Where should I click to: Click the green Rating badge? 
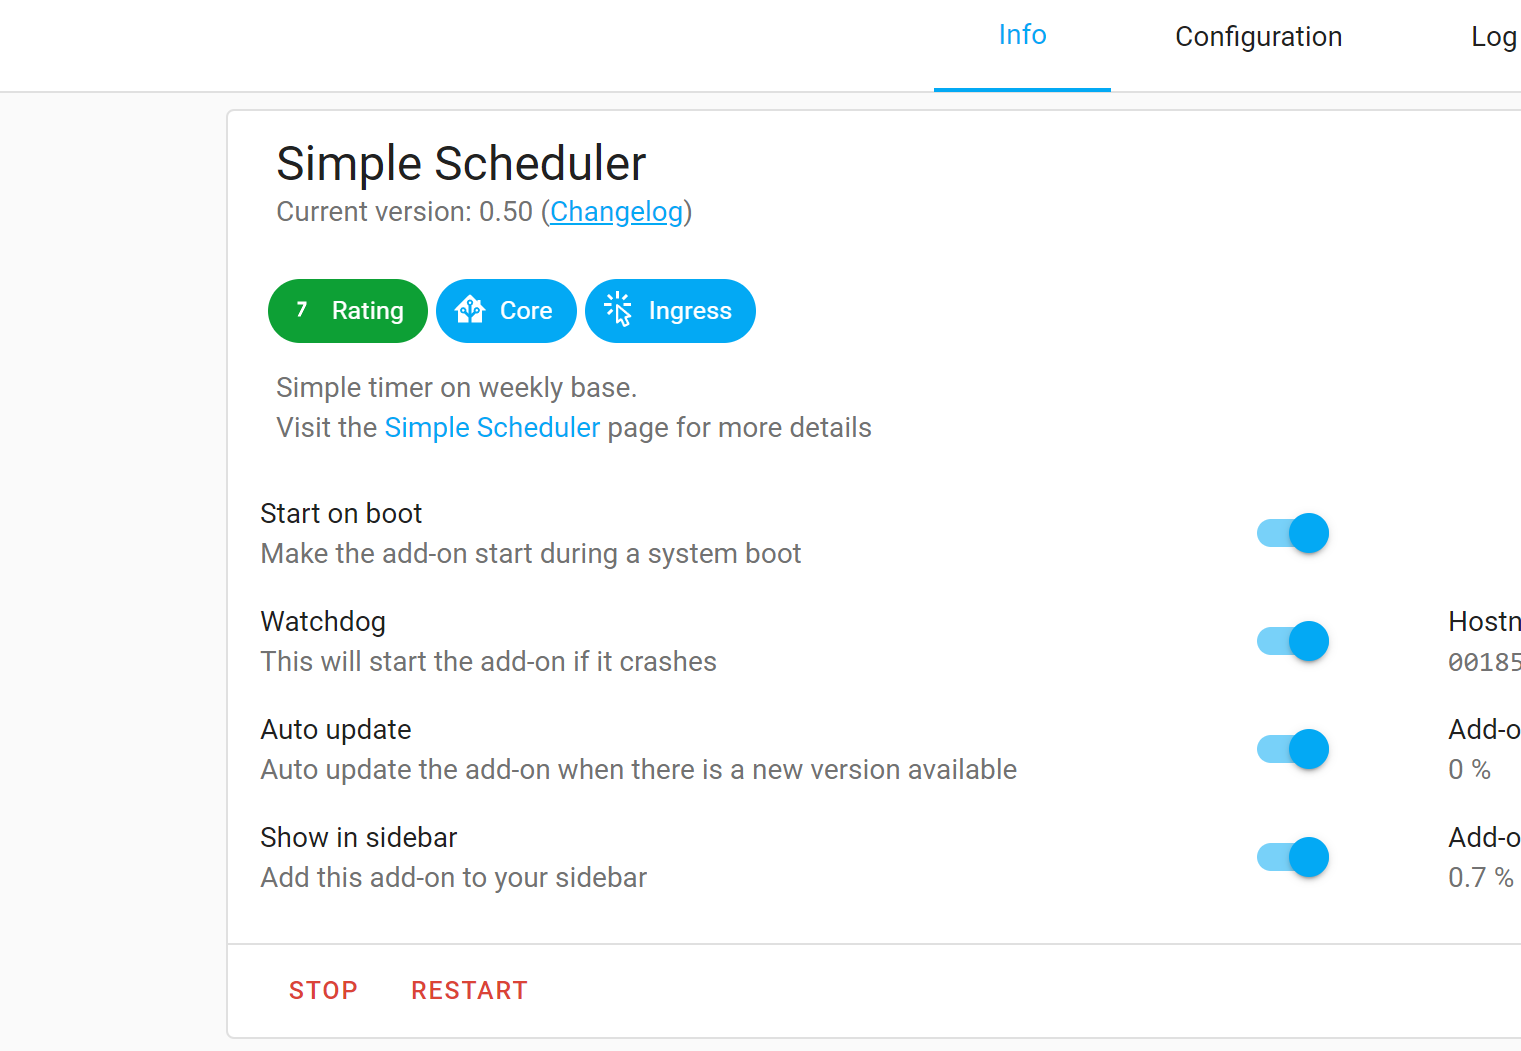347,311
